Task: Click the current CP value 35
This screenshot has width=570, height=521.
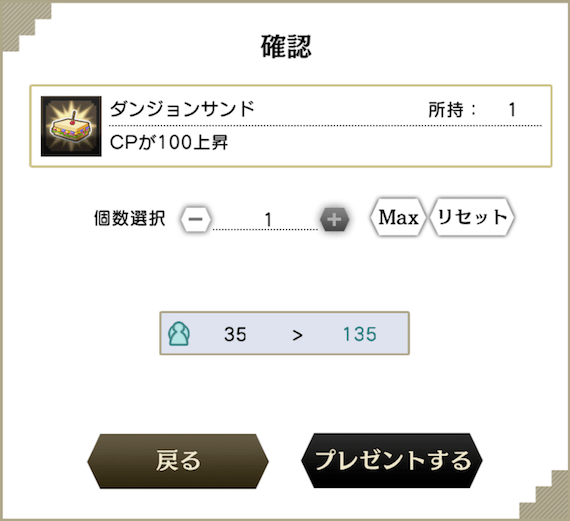Action: pyautogui.click(x=235, y=334)
